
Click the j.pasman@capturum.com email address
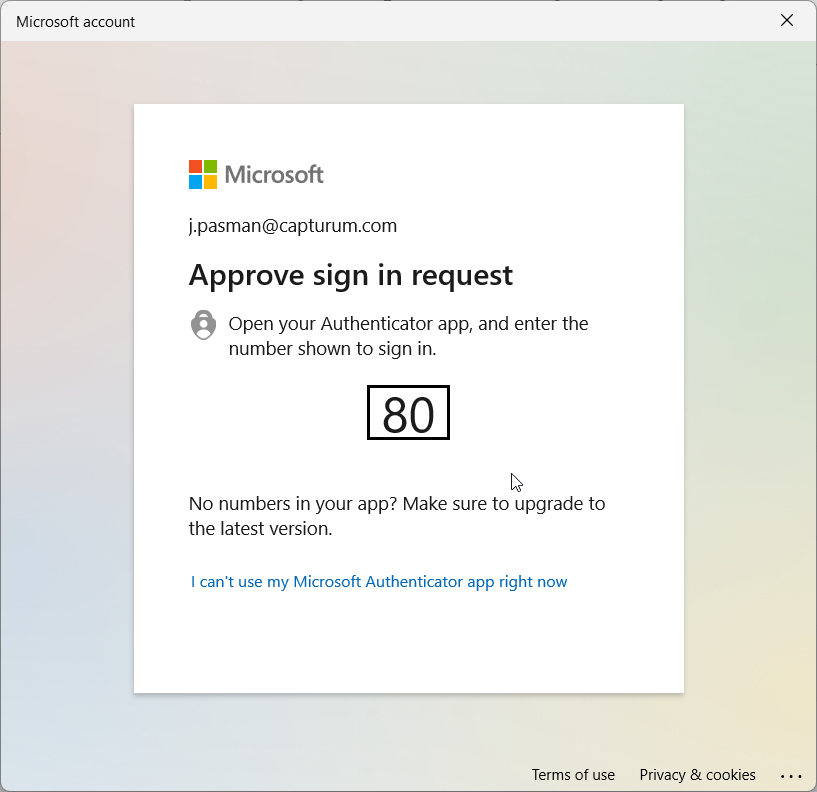[x=293, y=226]
